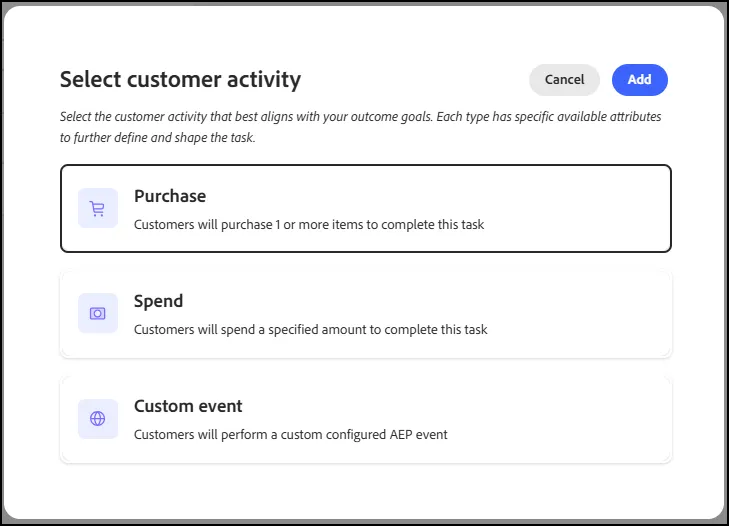Click the shopping cart icon for Purchase

tap(98, 208)
